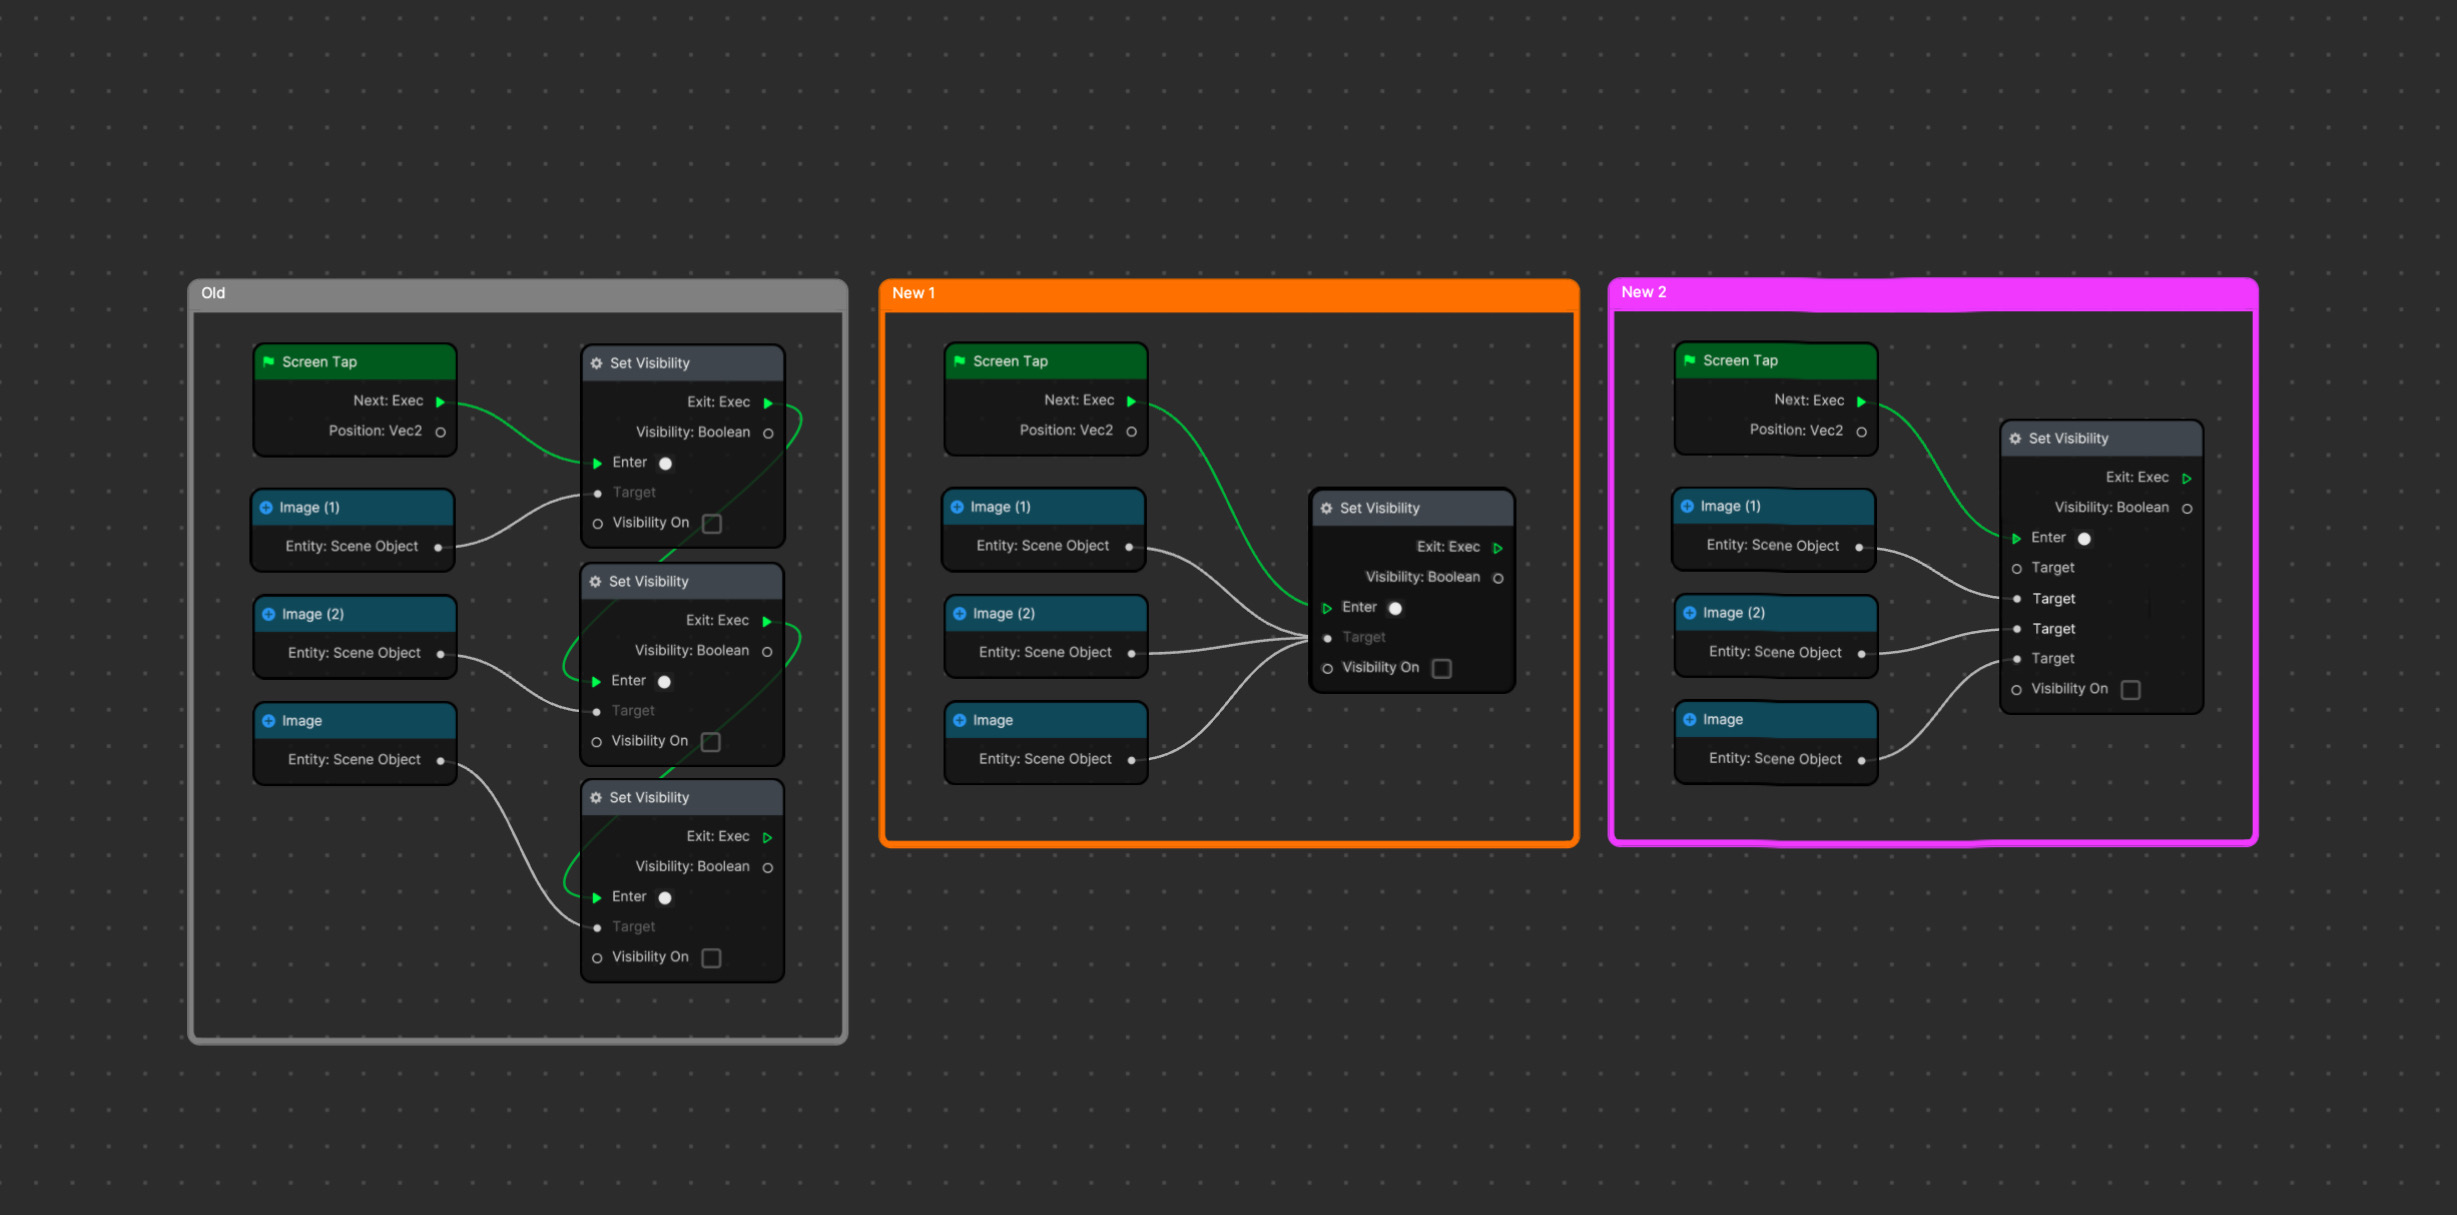The width and height of the screenshot is (2457, 1215).
Task: Click the magenta New 2 group header
Action: pyautogui.click(x=1932, y=293)
